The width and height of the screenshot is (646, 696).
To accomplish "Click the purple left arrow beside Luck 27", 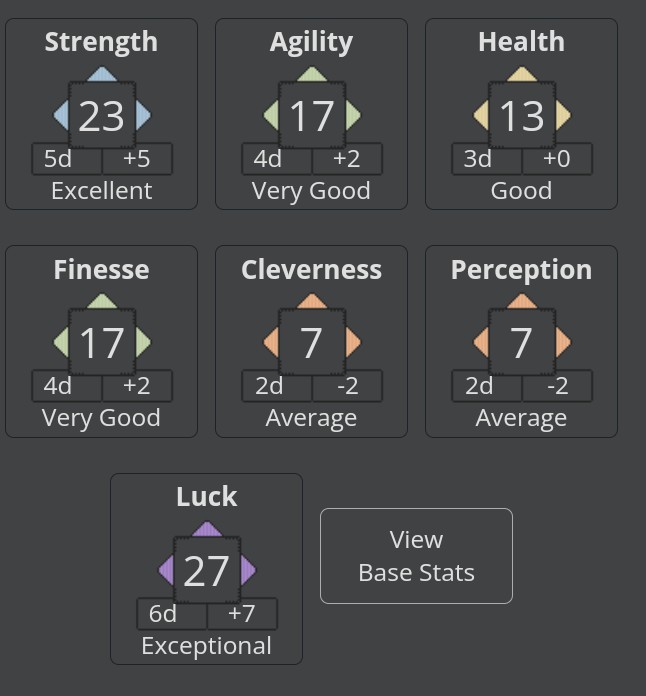I will [166, 570].
